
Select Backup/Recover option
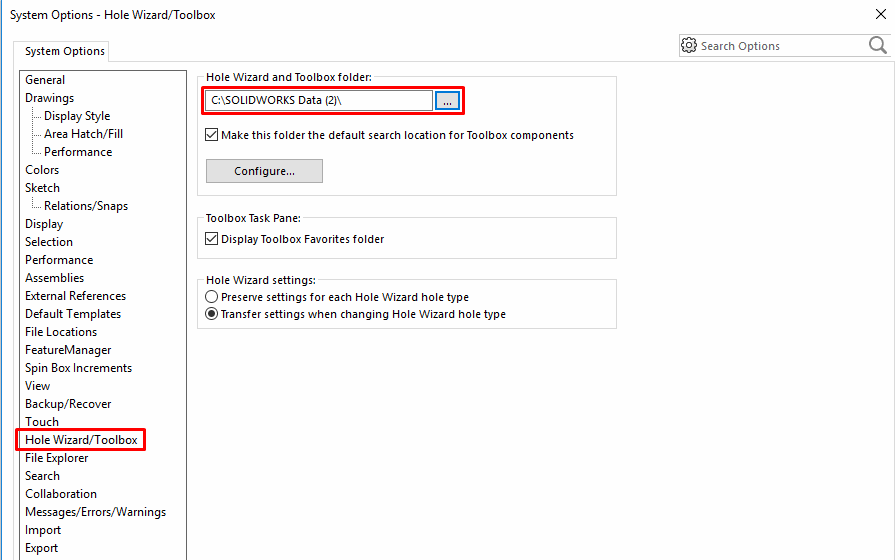pos(68,404)
